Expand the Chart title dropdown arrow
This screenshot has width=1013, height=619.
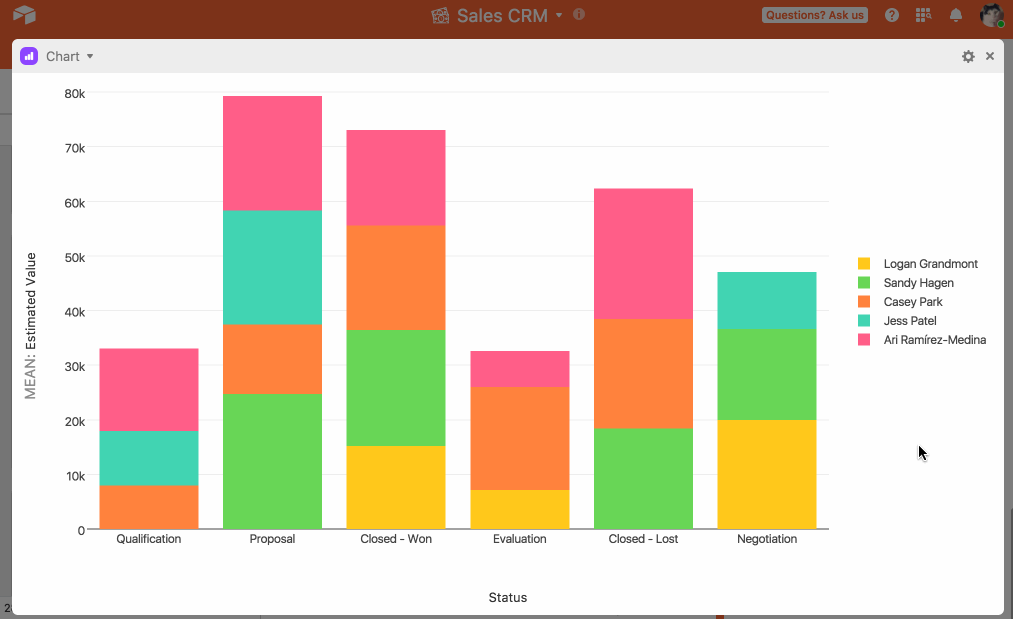(x=90, y=56)
